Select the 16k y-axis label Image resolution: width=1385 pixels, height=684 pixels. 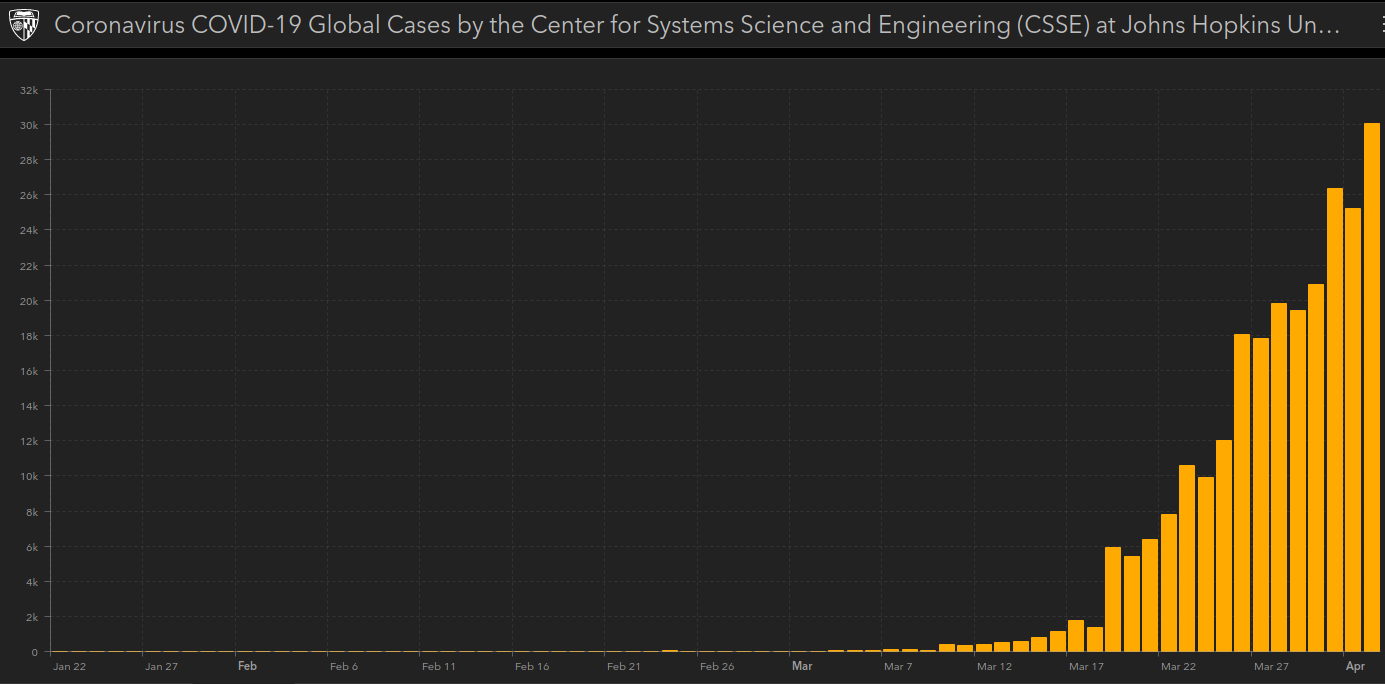[x=29, y=371]
